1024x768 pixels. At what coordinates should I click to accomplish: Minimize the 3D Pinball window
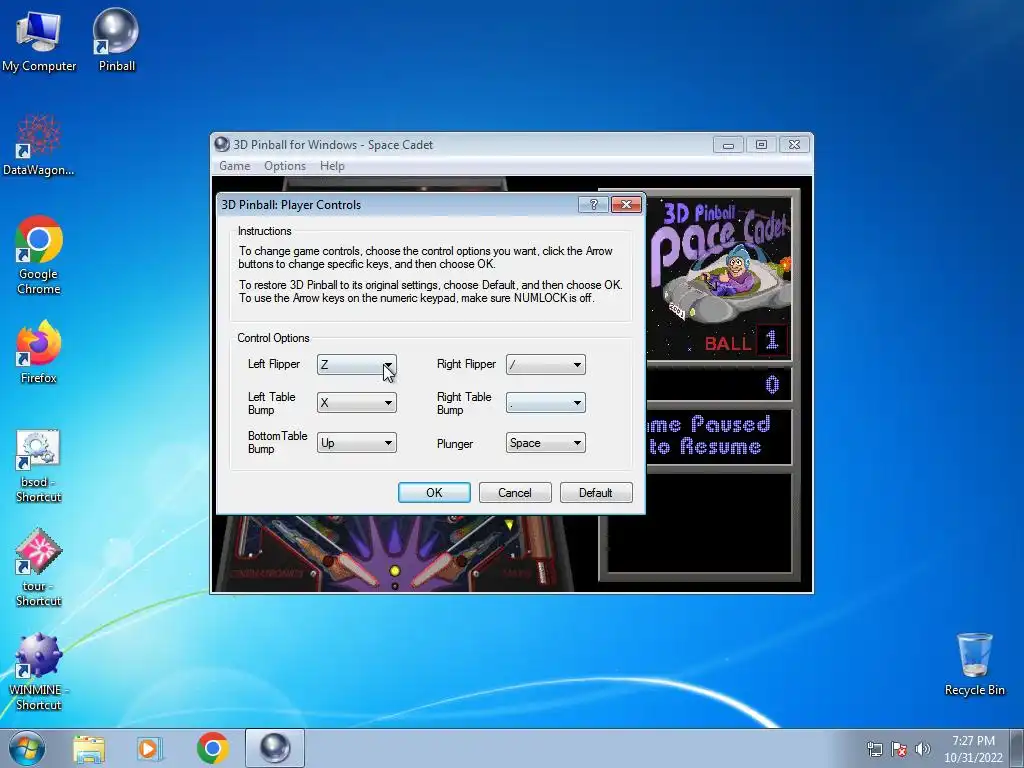(728, 144)
